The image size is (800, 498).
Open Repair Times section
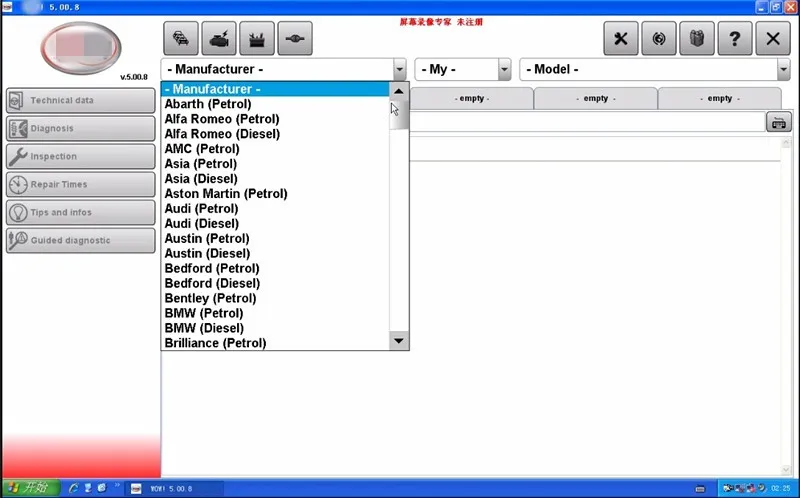coord(81,185)
